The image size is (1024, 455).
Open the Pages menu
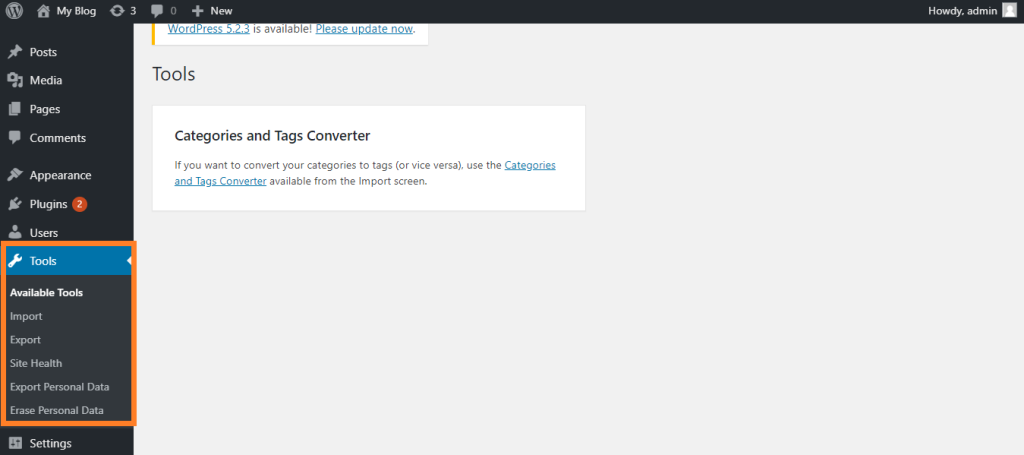[x=45, y=109]
